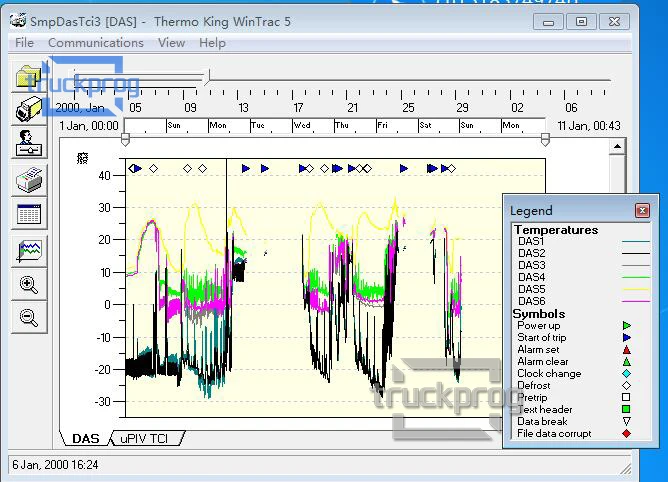
Task: Minimize the WinTrac window
Action: (549, 21)
